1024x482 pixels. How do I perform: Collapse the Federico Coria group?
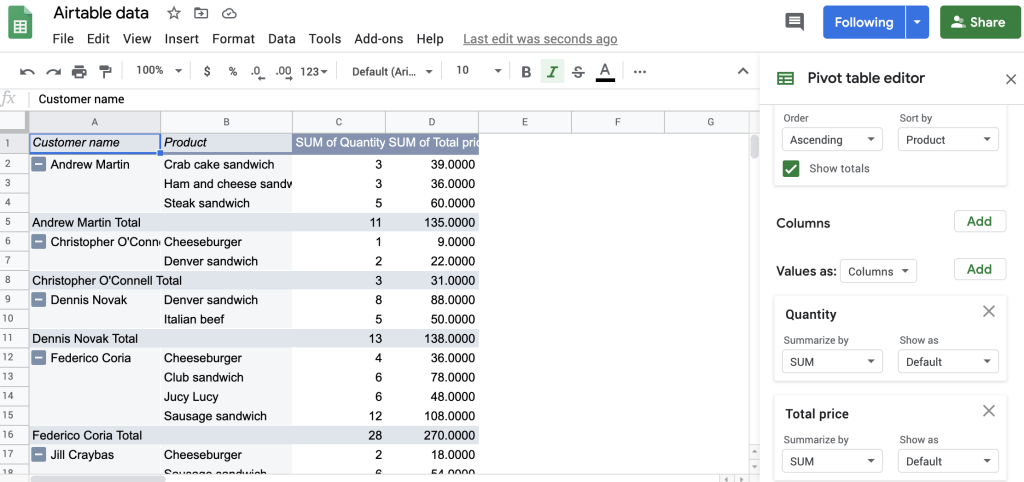(39, 358)
